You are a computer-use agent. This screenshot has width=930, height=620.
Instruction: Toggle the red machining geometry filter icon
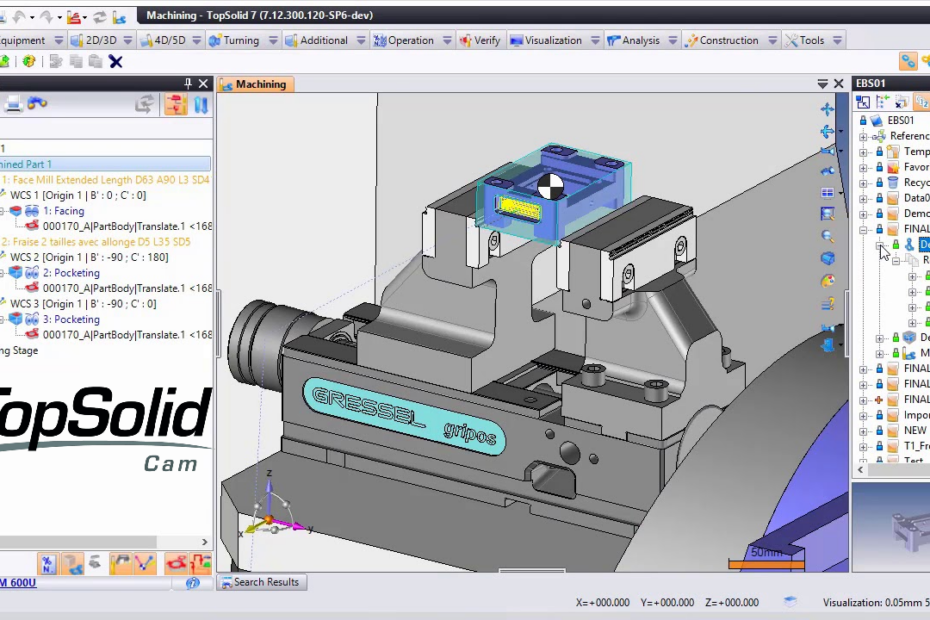(176, 564)
